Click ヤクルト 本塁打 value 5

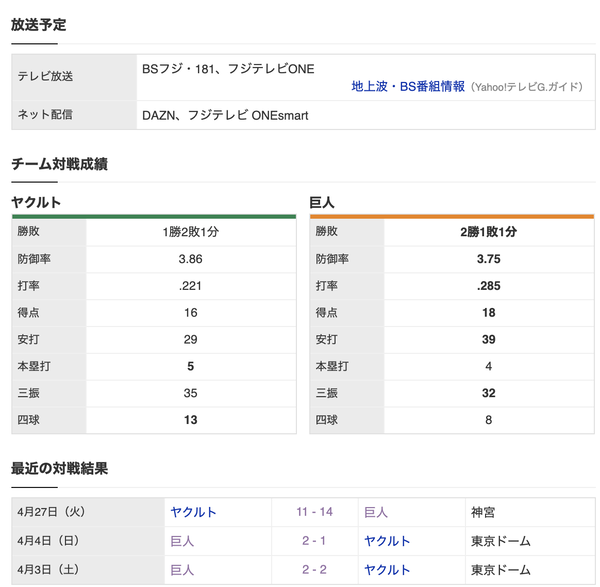coord(191,366)
